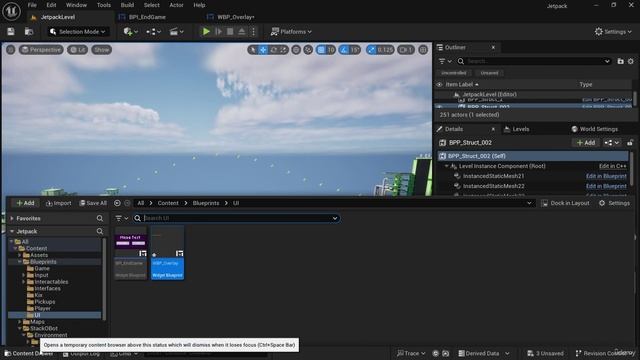Open viewport layout maximize icon
This screenshot has width=640, height=360.
coord(423,50)
